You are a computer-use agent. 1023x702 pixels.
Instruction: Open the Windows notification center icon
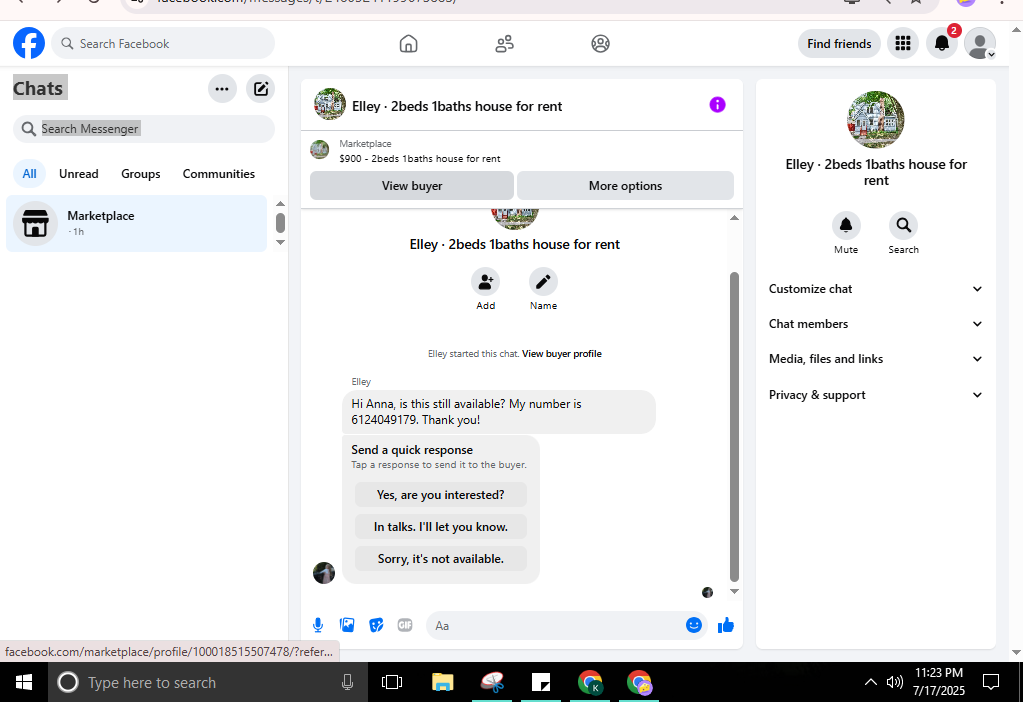click(x=991, y=682)
